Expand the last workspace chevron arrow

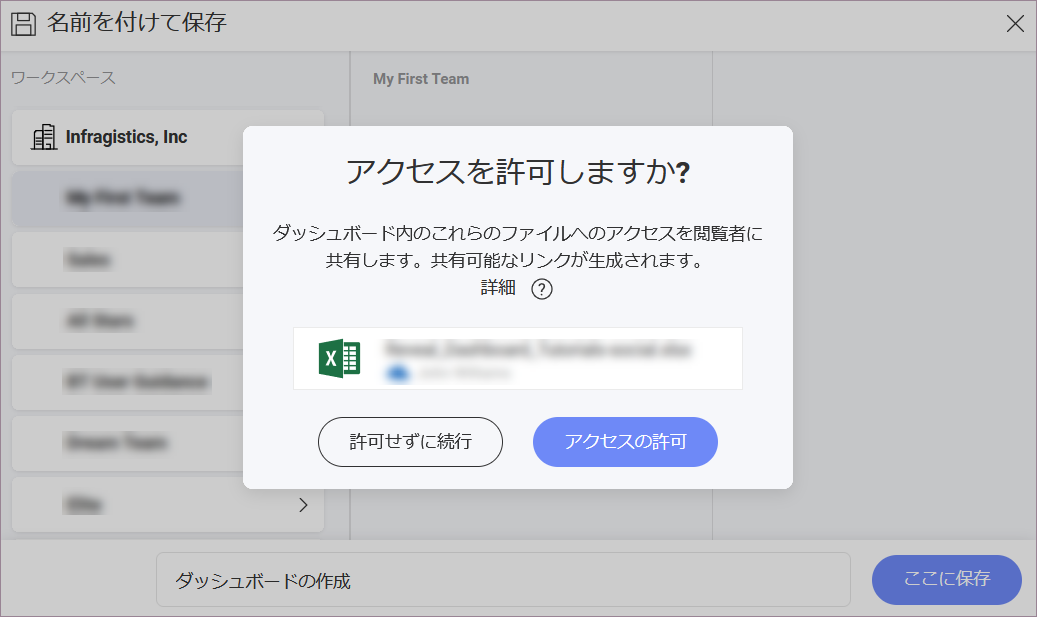pyautogui.click(x=303, y=505)
